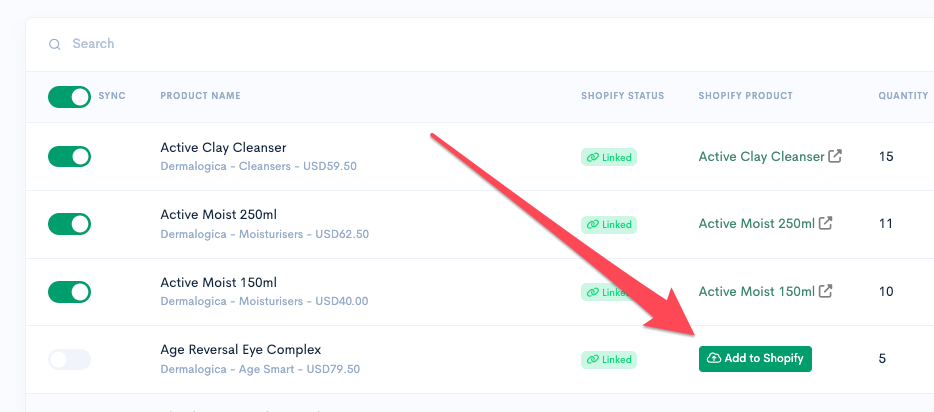934x412 pixels.
Task: Disable sync for Active Moist 250ml
Action: [x=69, y=224]
